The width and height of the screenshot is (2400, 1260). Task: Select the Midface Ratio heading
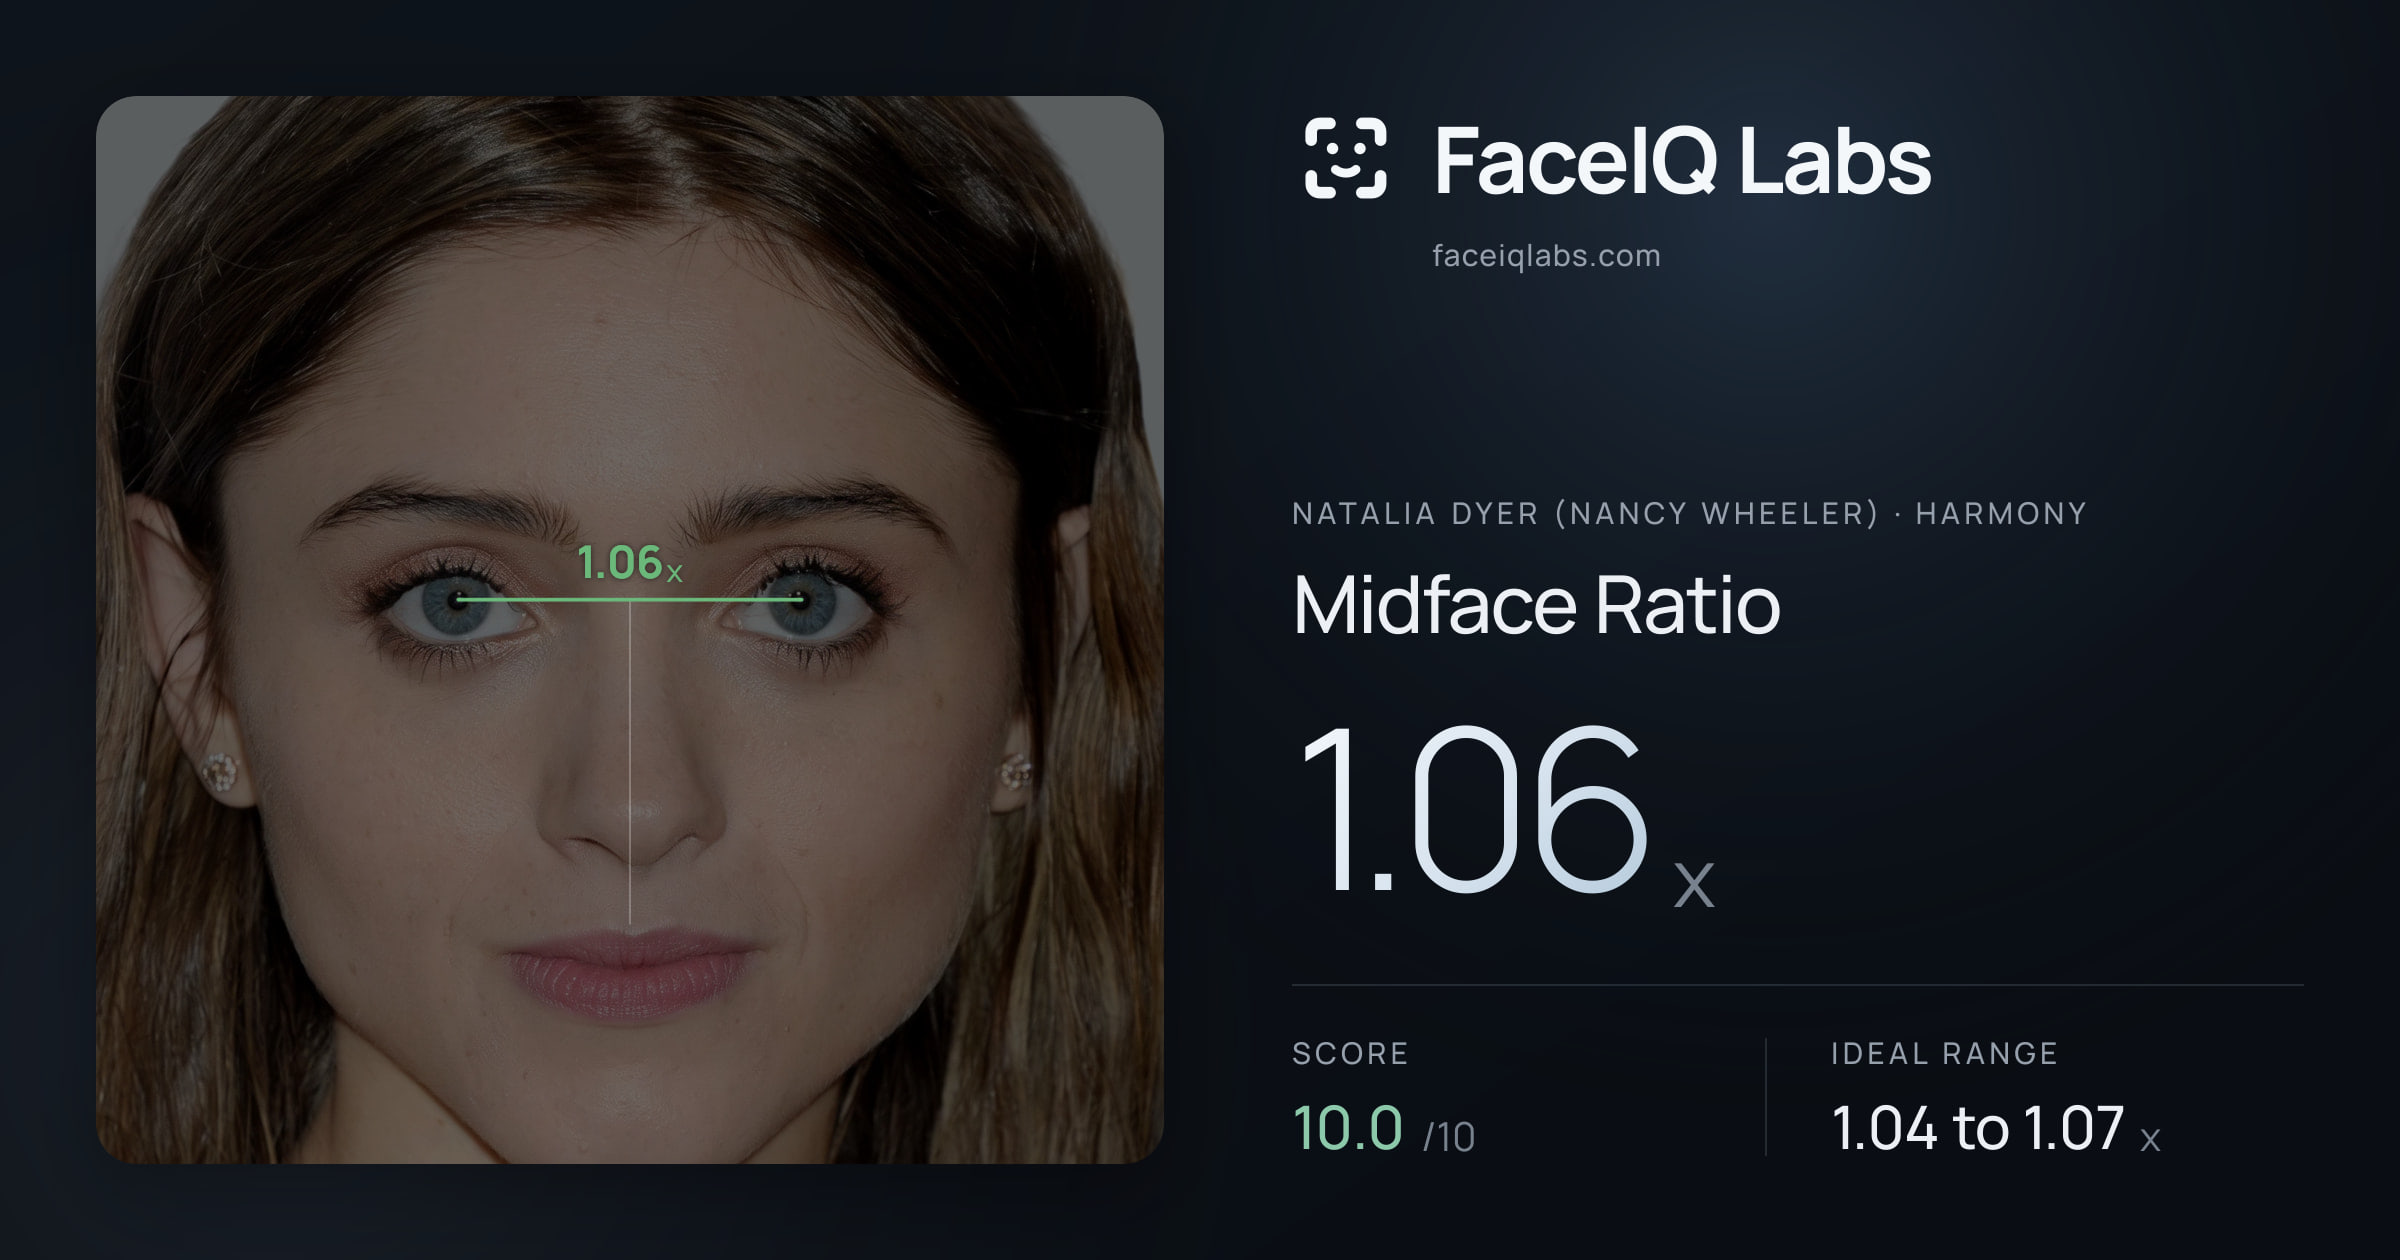click(1536, 605)
